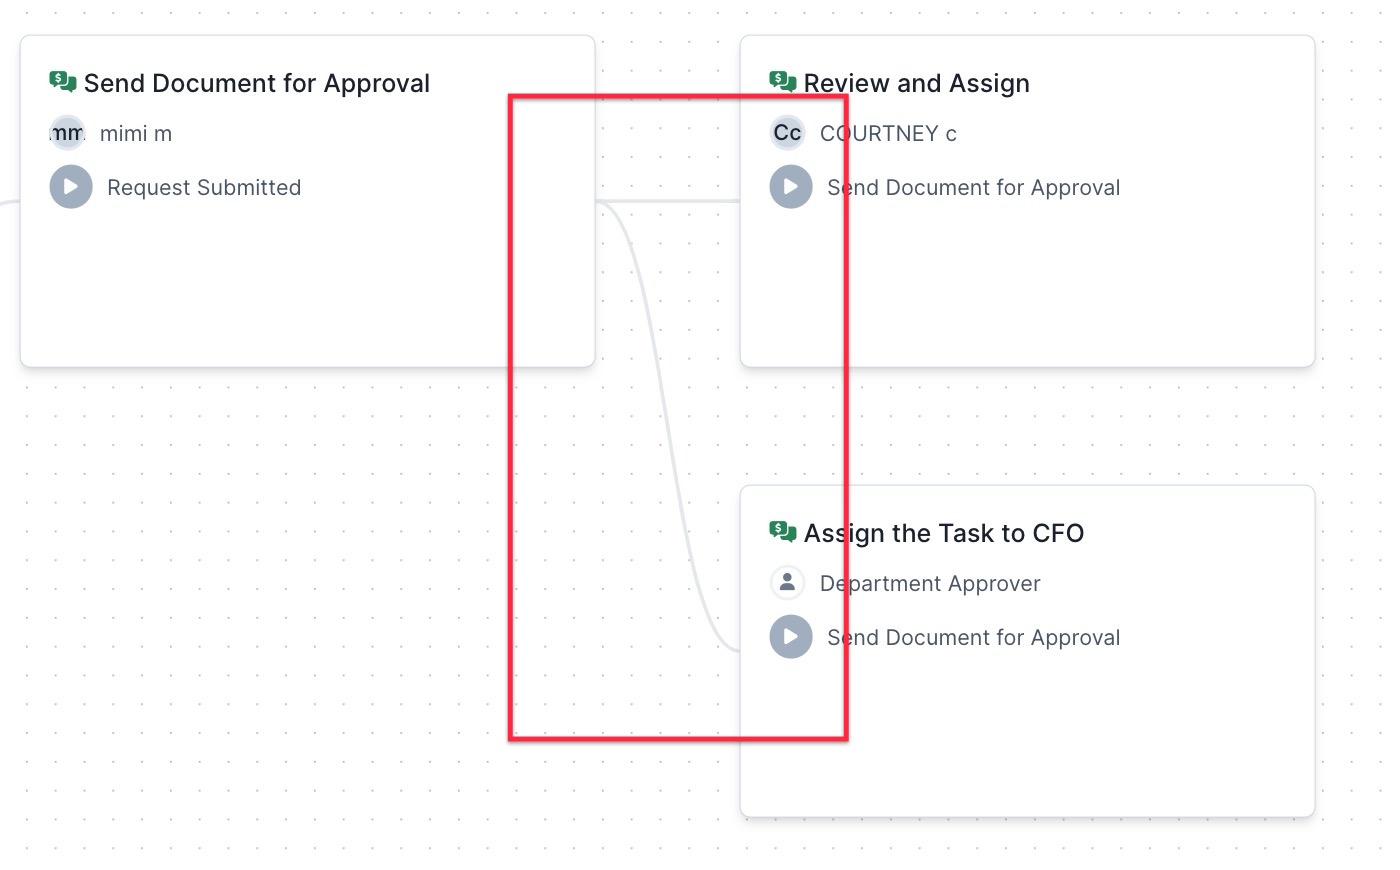This screenshot has height=870, width=1400.
Task: Click the trigger text under Department Approver
Action: [973, 637]
